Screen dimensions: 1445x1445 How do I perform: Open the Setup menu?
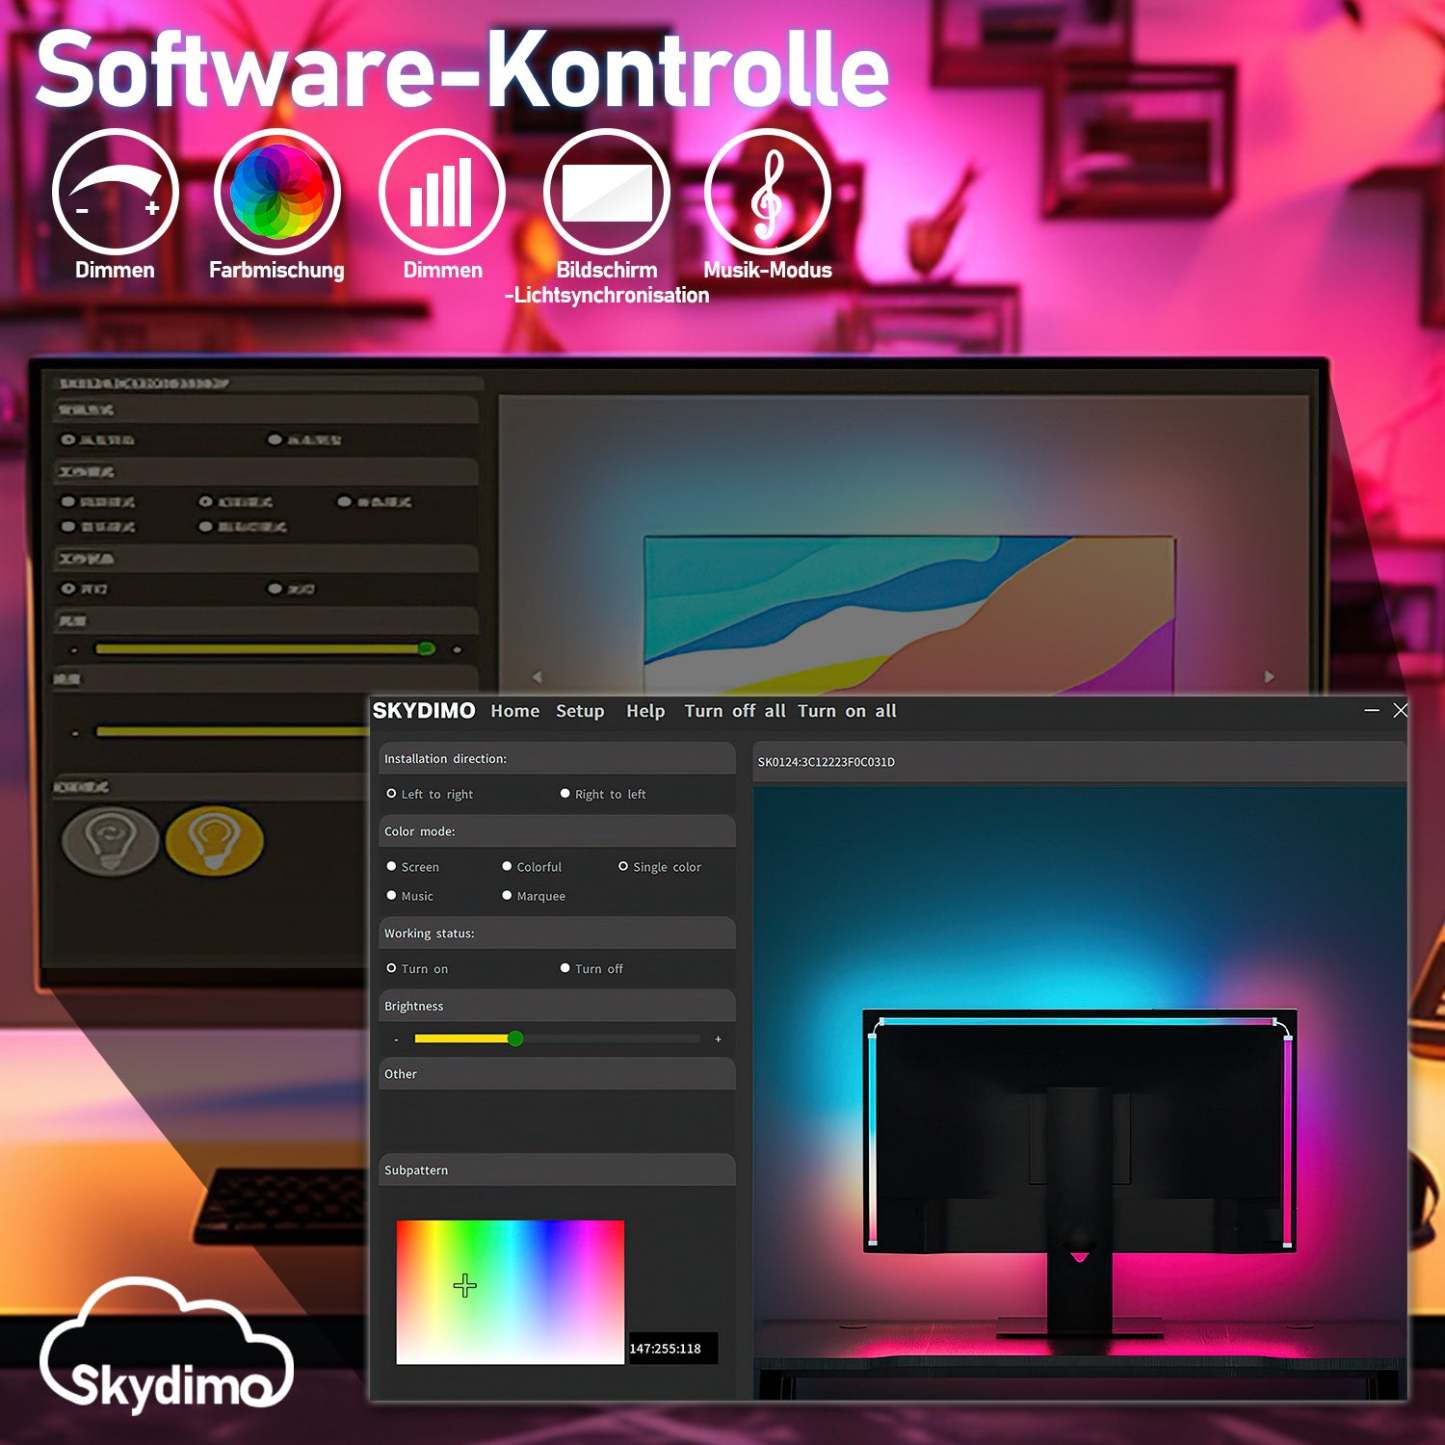point(580,711)
